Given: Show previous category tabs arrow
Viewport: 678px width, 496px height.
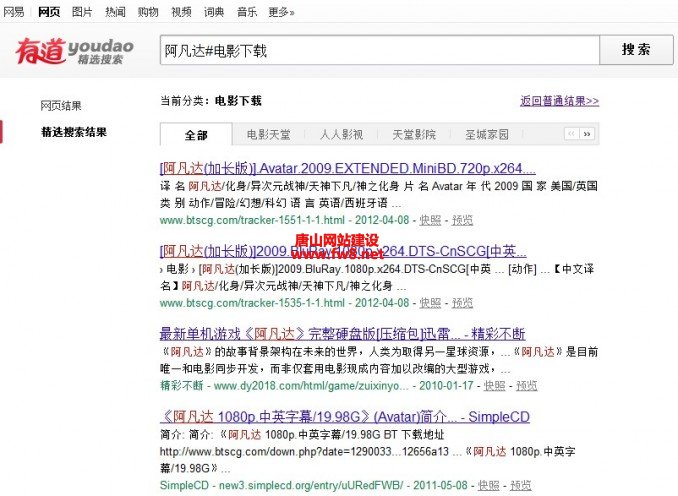Looking at the screenshot, I should tap(571, 134).
